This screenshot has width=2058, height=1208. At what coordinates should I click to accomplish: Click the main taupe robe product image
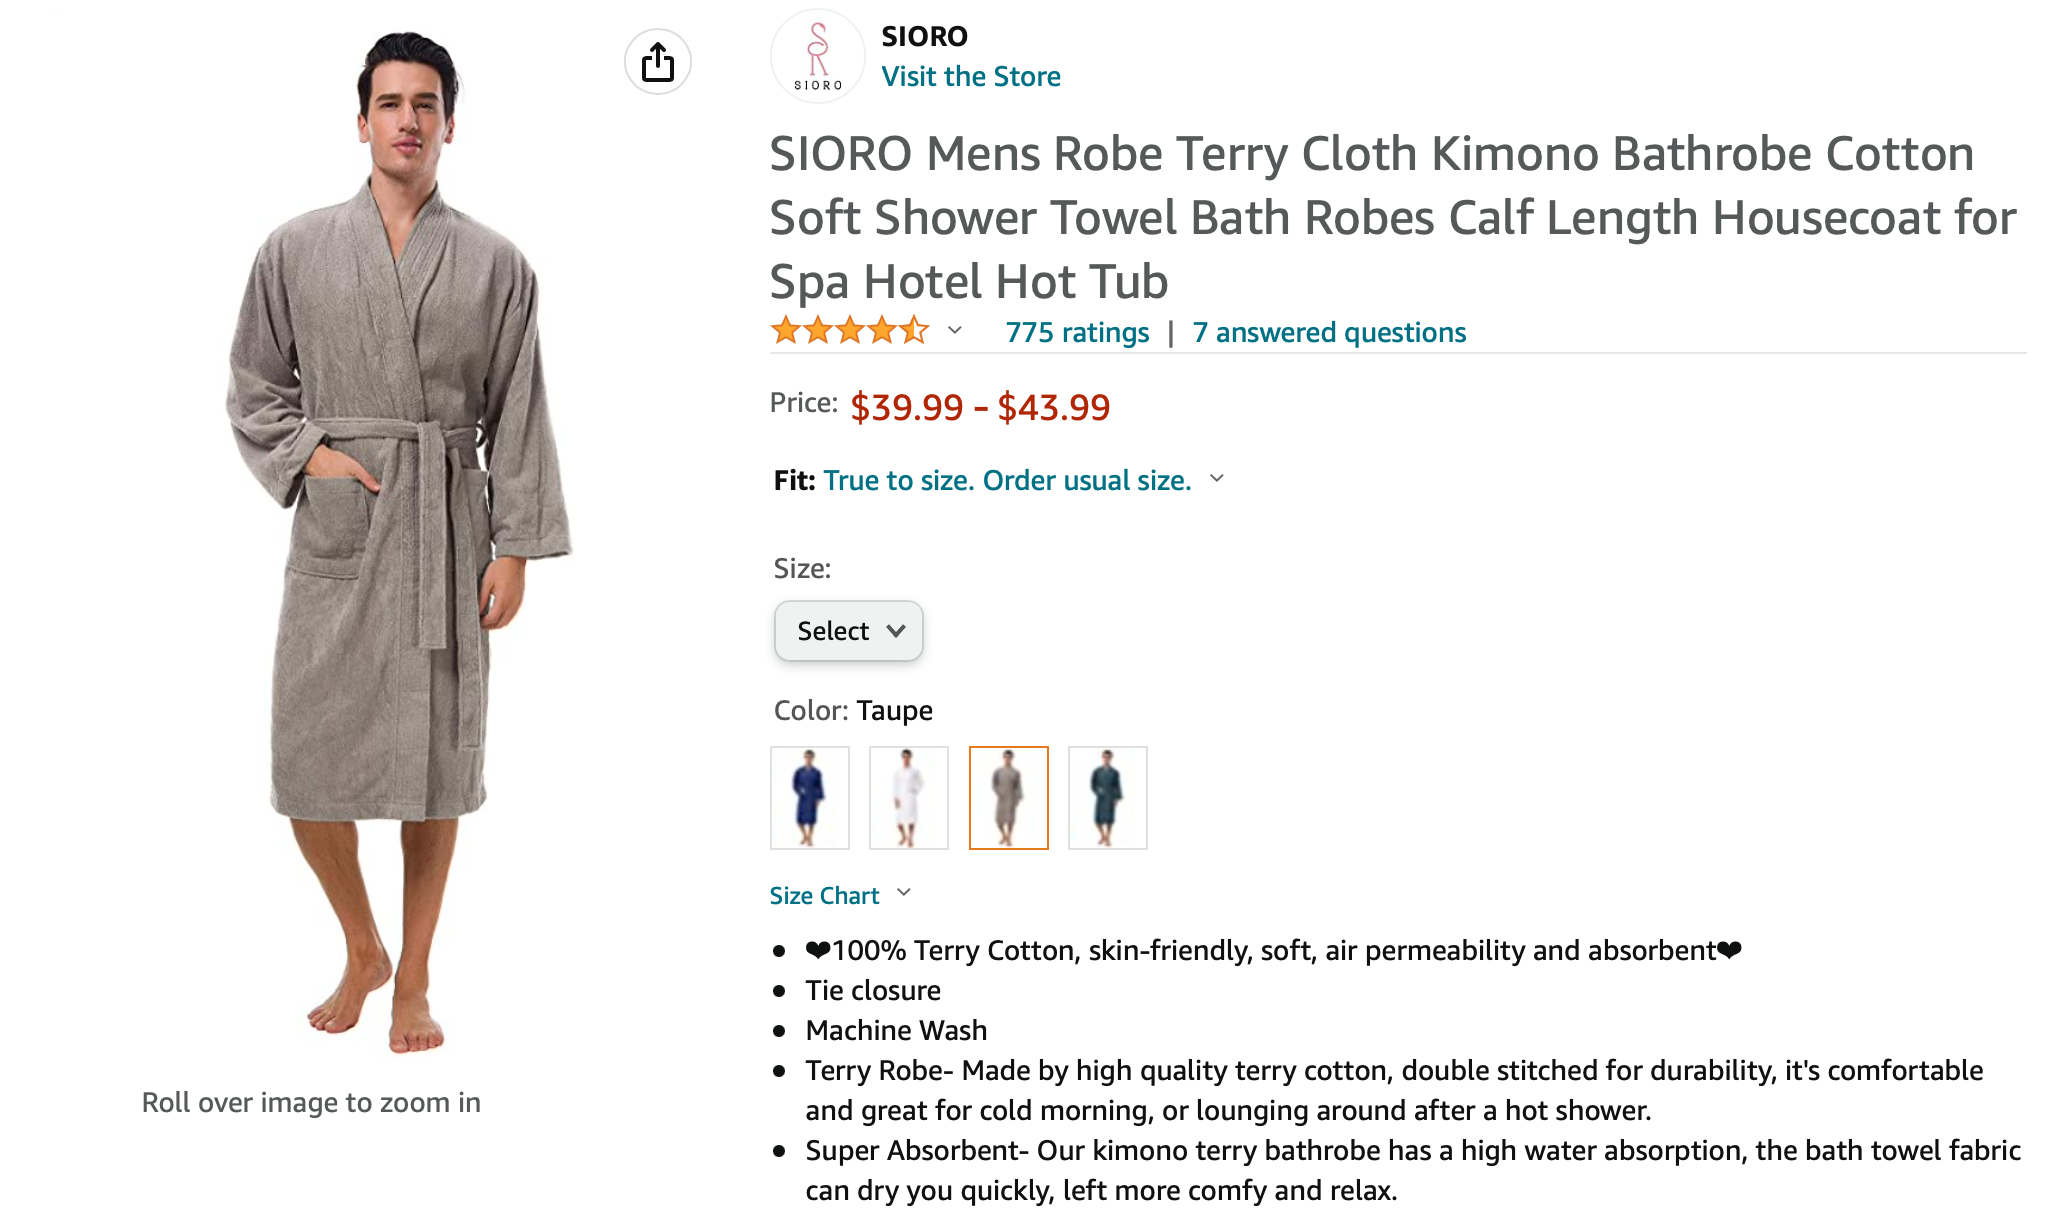click(398, 540)
